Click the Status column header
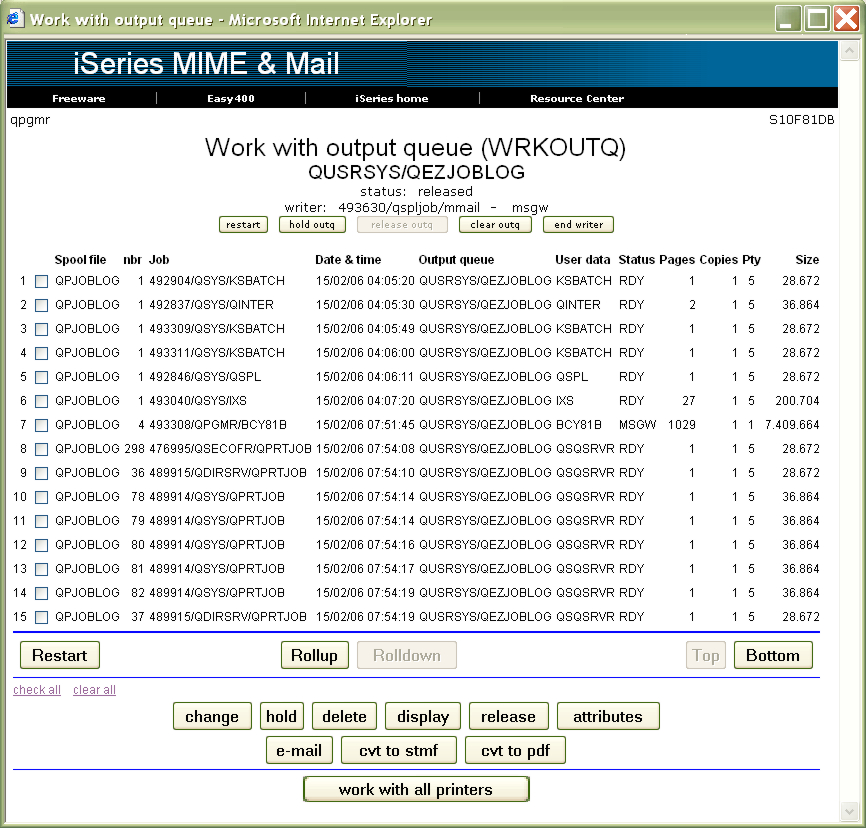This screenshot has width=866, height=828. coord(637,260)
